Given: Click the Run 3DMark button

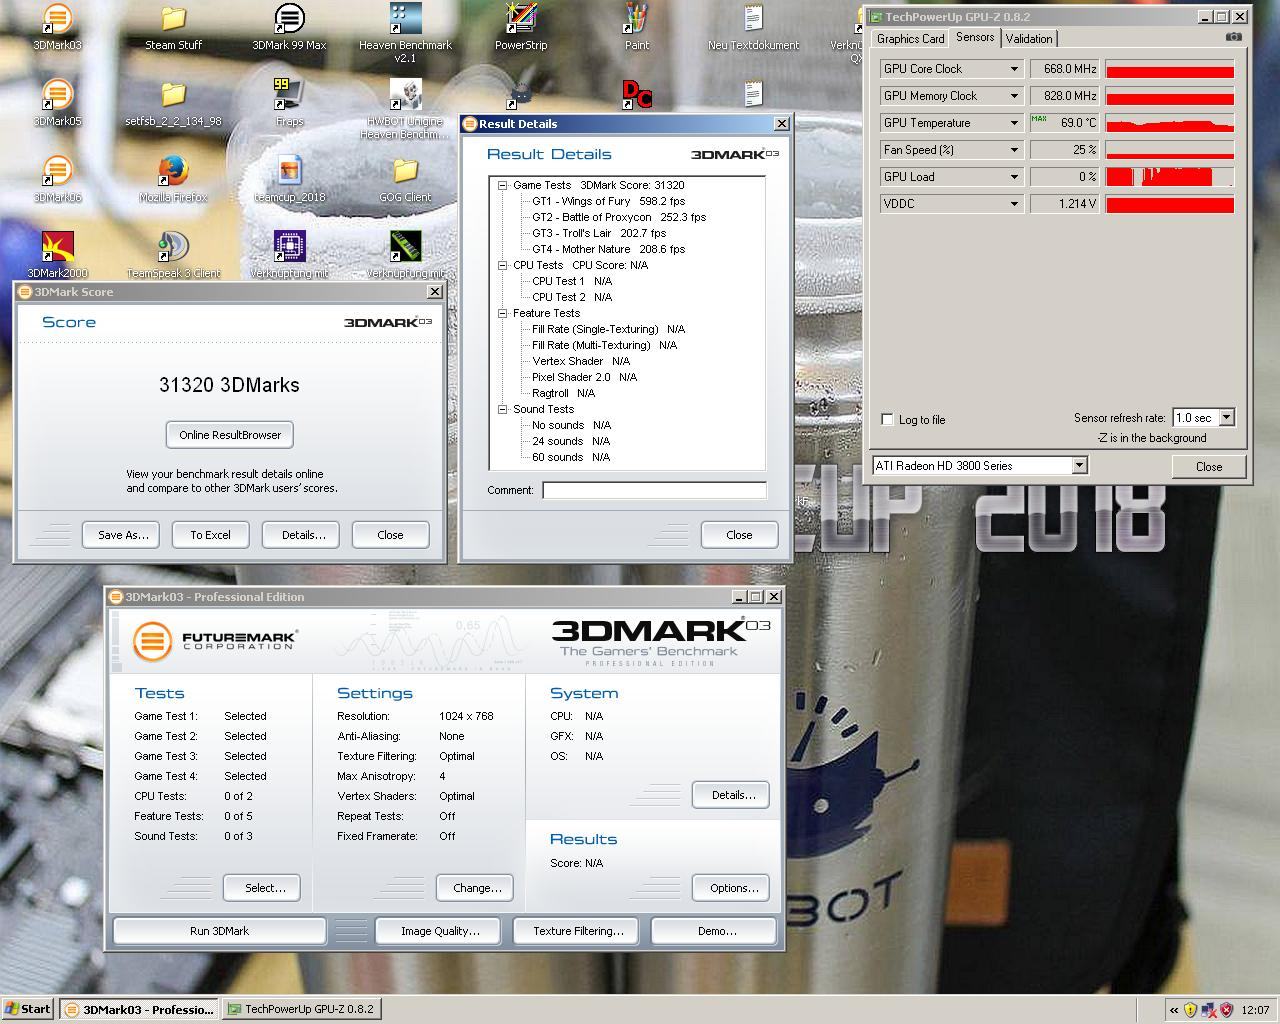Looking at the screenshot, I should (220, 931).
